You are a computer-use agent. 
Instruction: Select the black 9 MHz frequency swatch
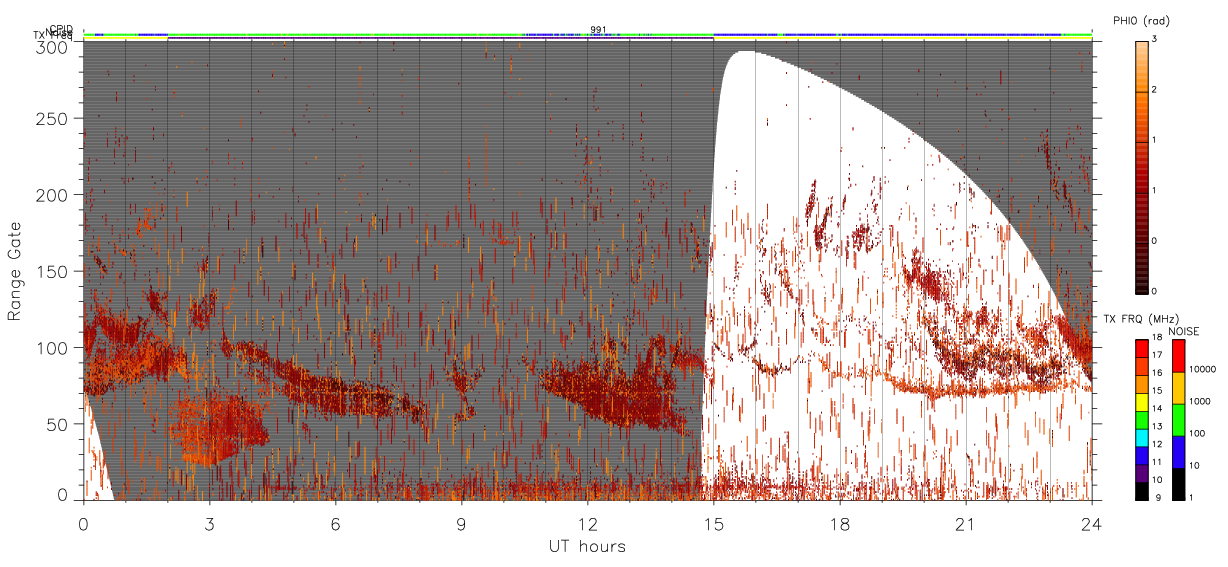[x=1141, y=491]
